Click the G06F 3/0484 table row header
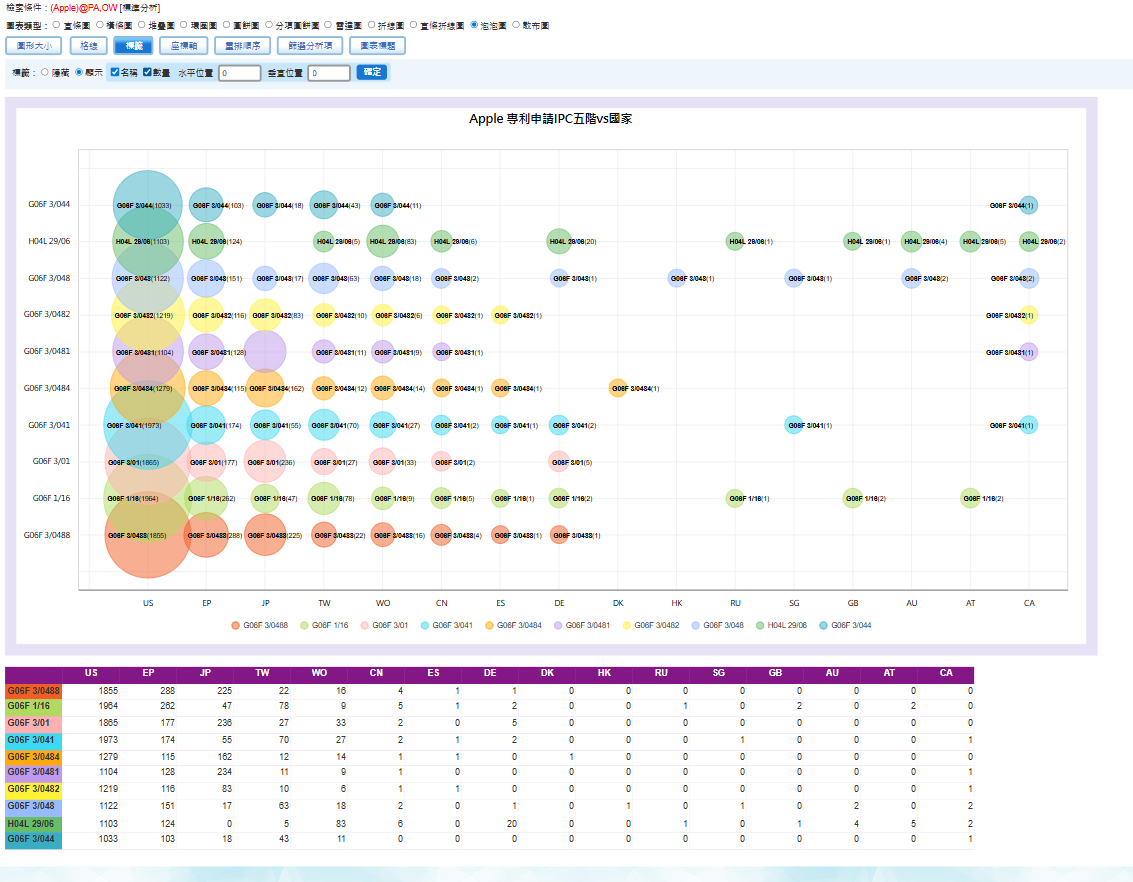This screenshot has width=1133, height=882. pyautogui.click(x=33, y=757)
